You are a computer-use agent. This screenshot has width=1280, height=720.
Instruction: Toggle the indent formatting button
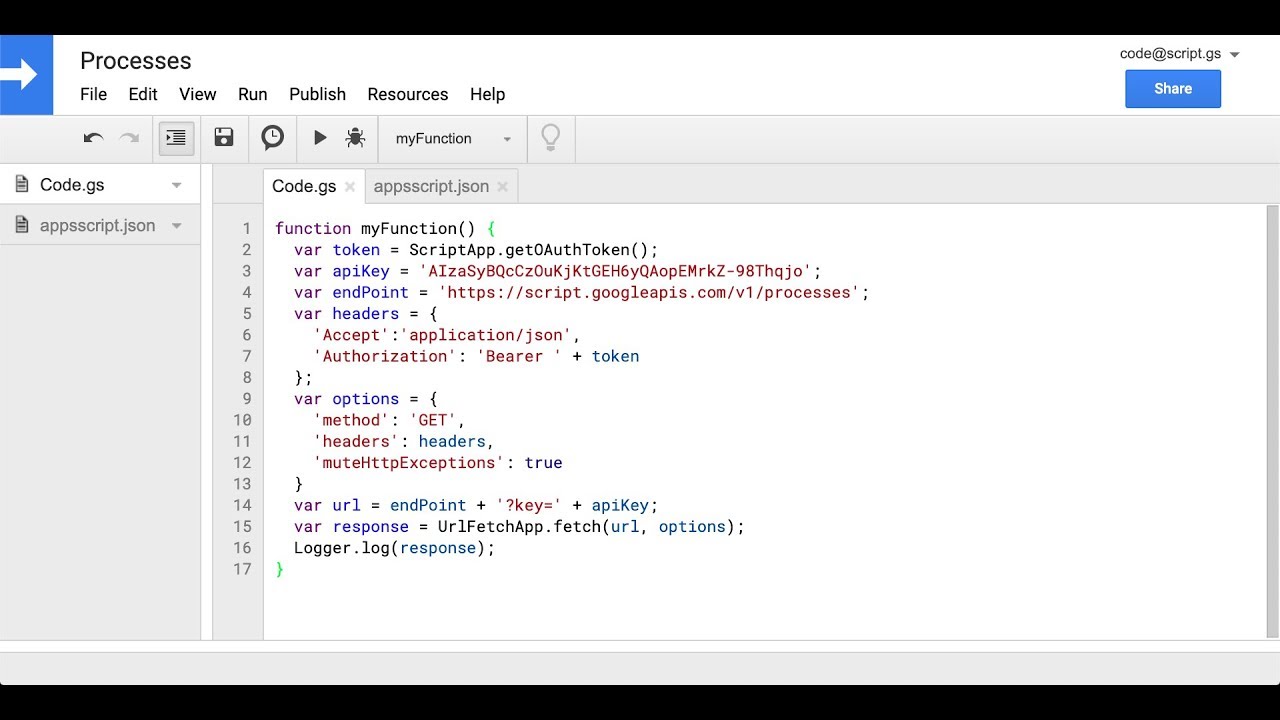point(176,138)
